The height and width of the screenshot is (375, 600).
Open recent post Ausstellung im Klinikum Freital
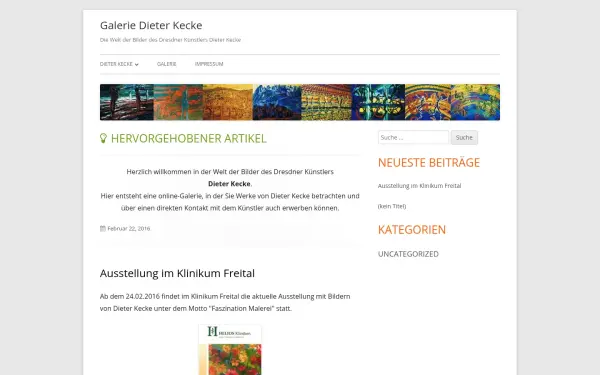419,186
